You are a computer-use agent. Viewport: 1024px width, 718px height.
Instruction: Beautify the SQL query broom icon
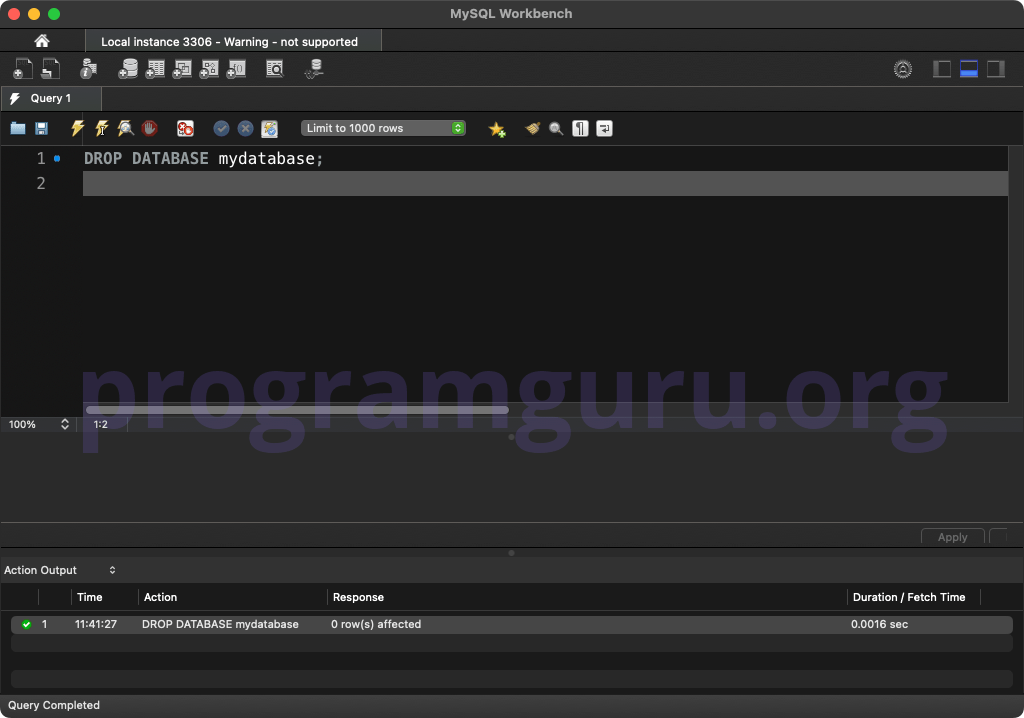point(532,128)
